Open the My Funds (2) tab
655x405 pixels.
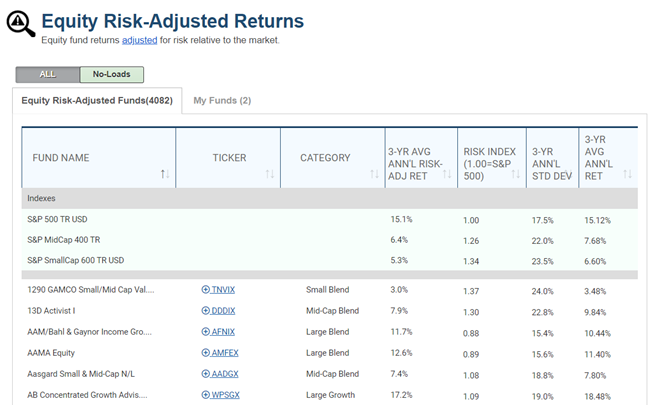[x=222, y=101]
